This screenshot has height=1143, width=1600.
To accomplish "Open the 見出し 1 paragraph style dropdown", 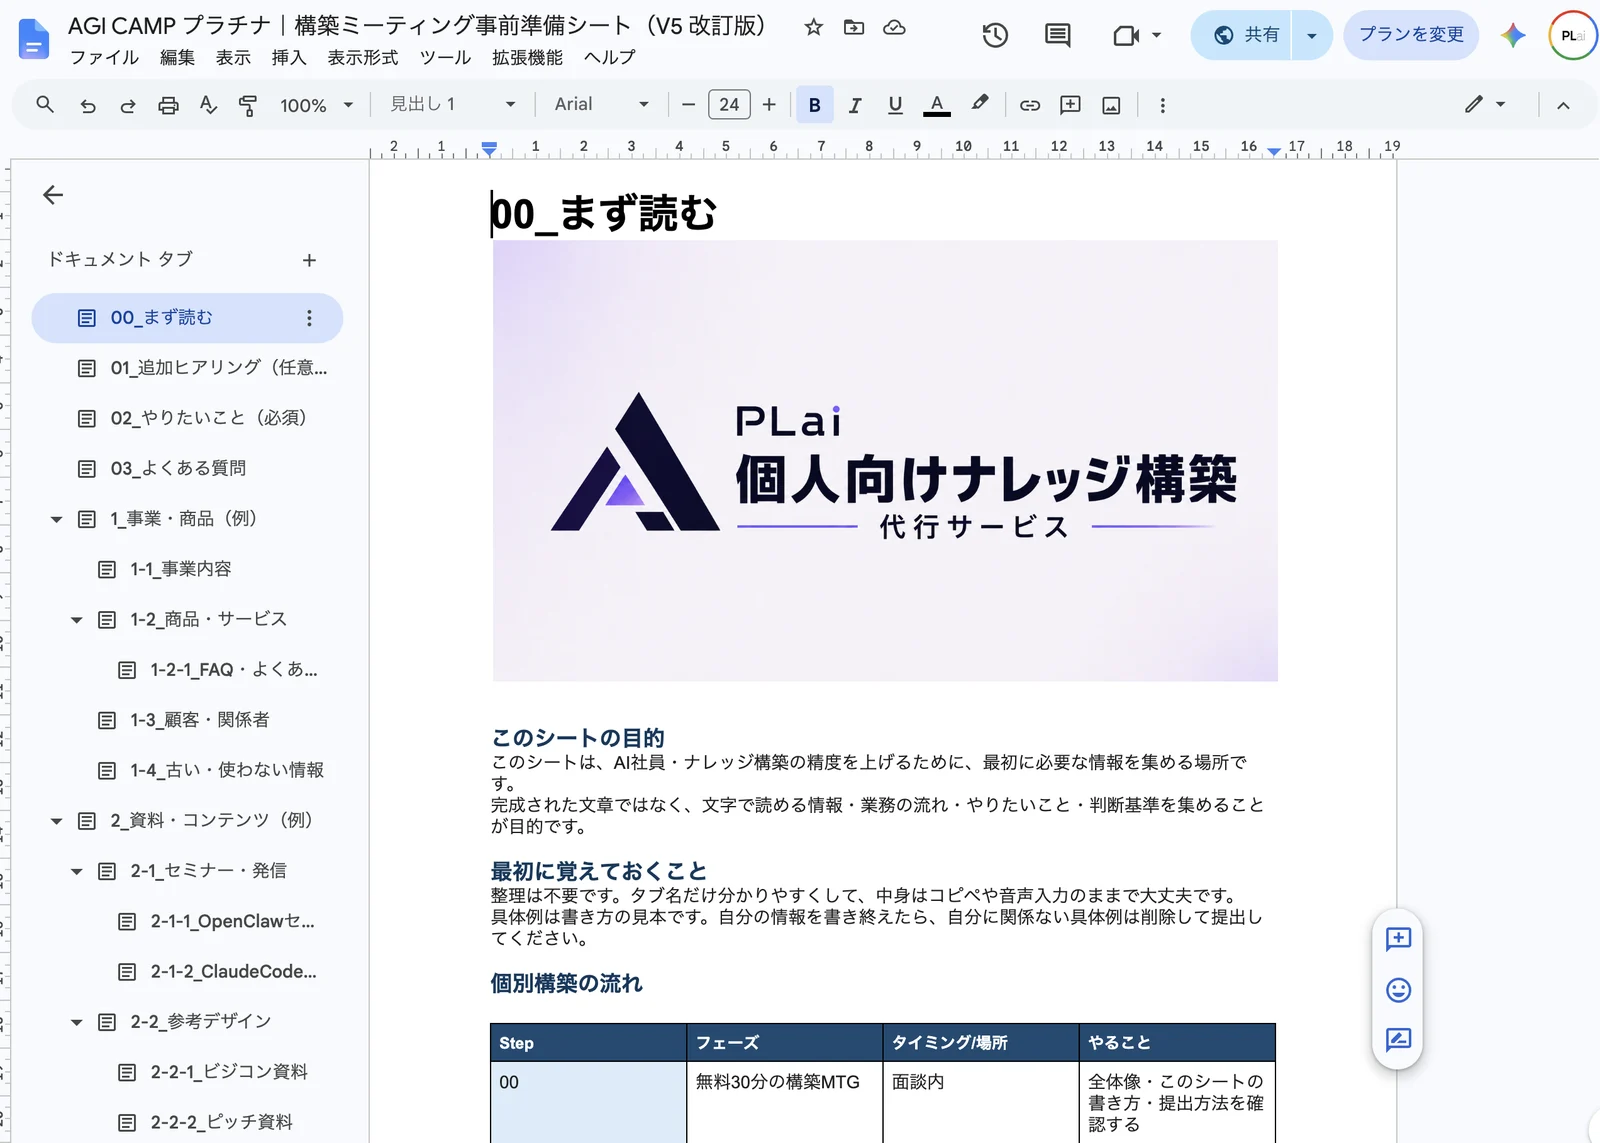I will tap(452, 104).
